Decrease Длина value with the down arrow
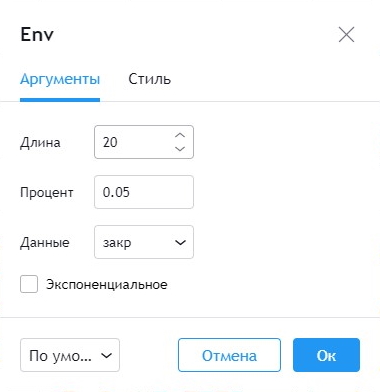The width and height of the screenshot is (380, 392). pos(180,149)
